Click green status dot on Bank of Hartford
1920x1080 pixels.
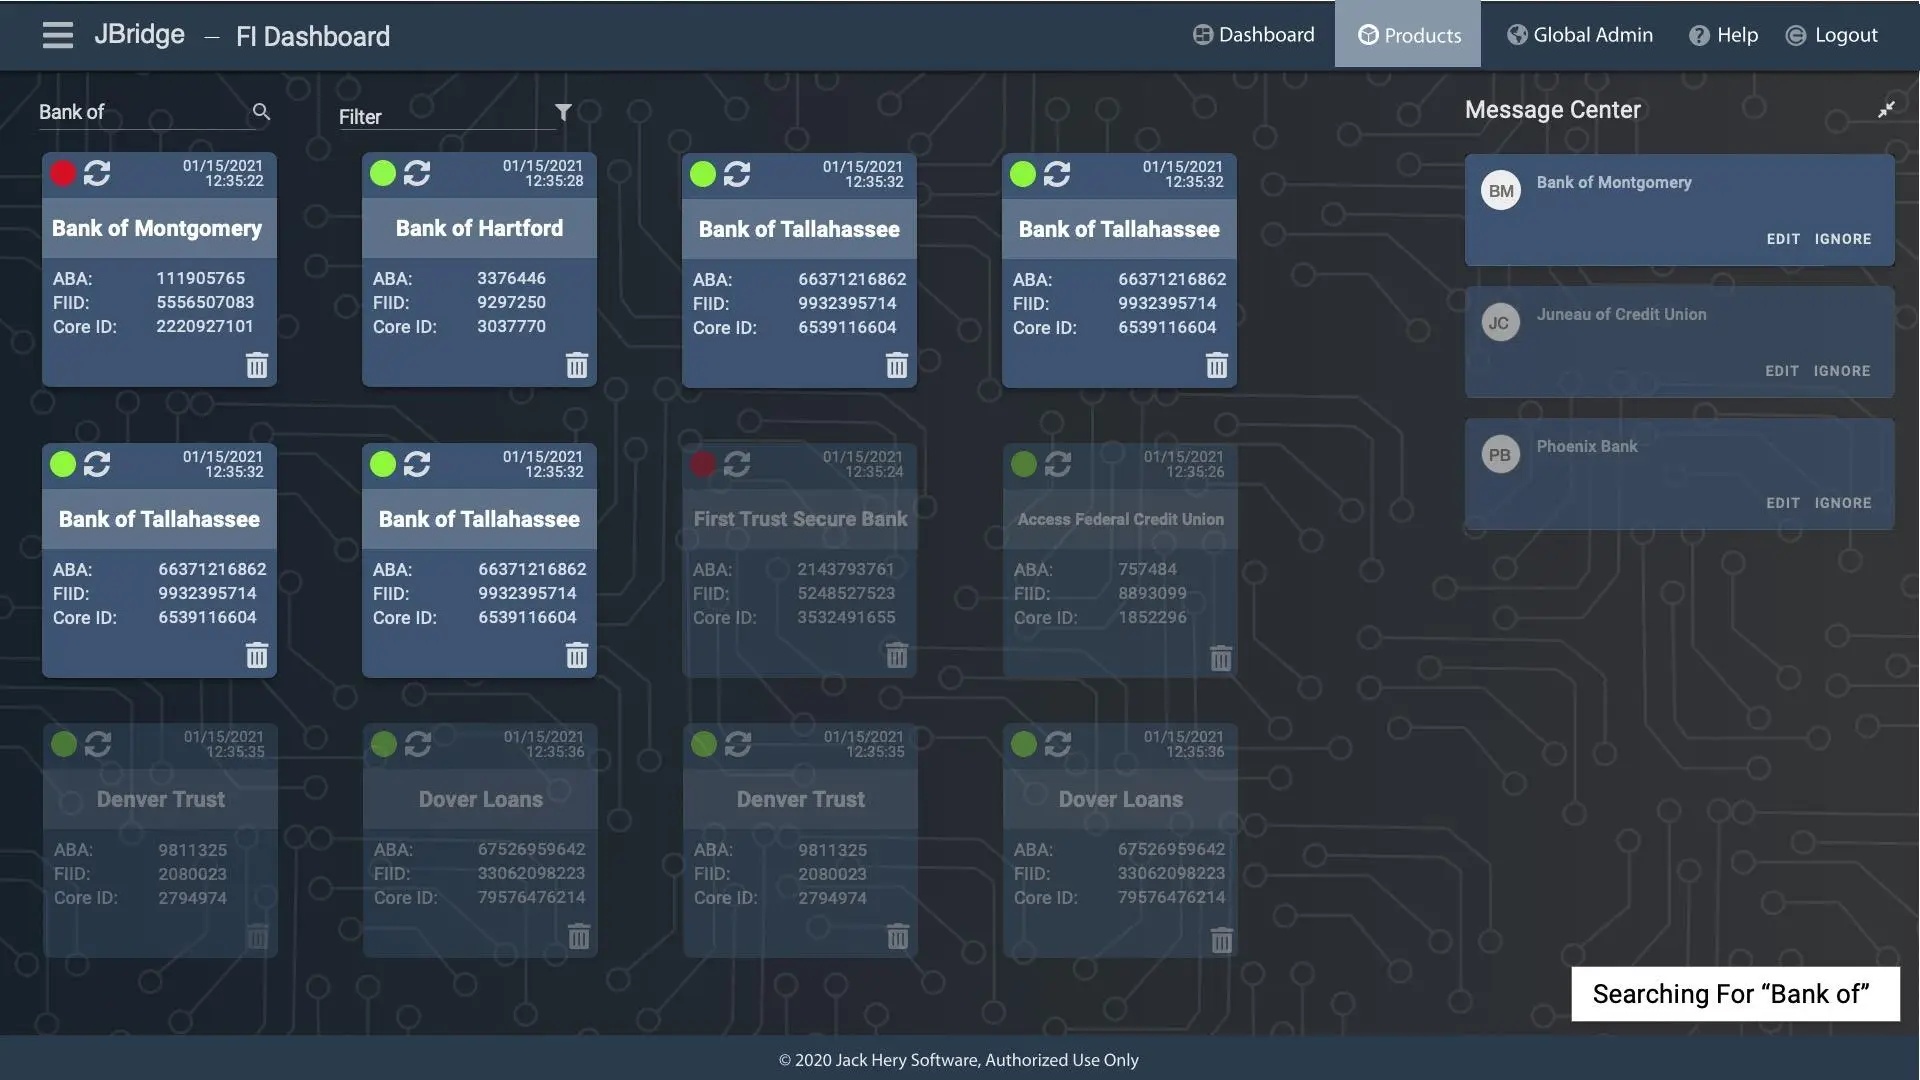pos(383,173)
